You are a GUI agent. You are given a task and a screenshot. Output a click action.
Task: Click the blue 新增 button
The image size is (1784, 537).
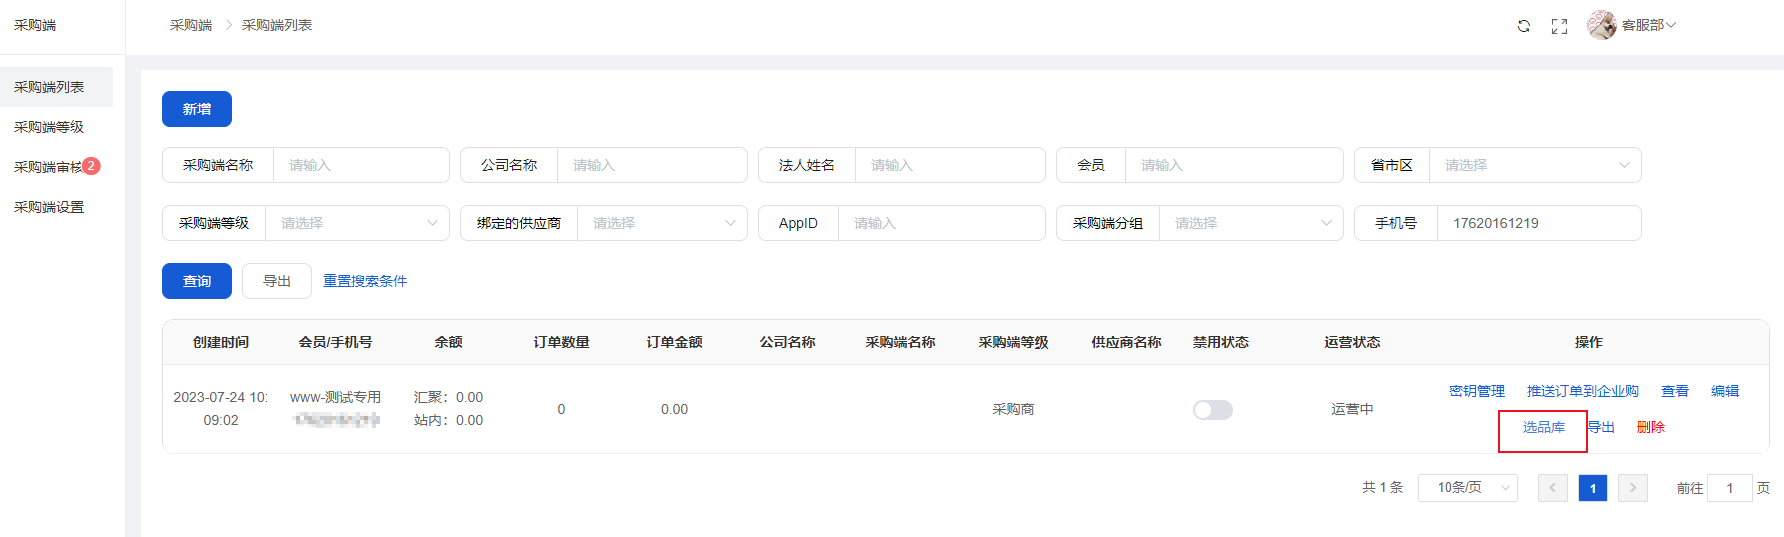(197, 109)
